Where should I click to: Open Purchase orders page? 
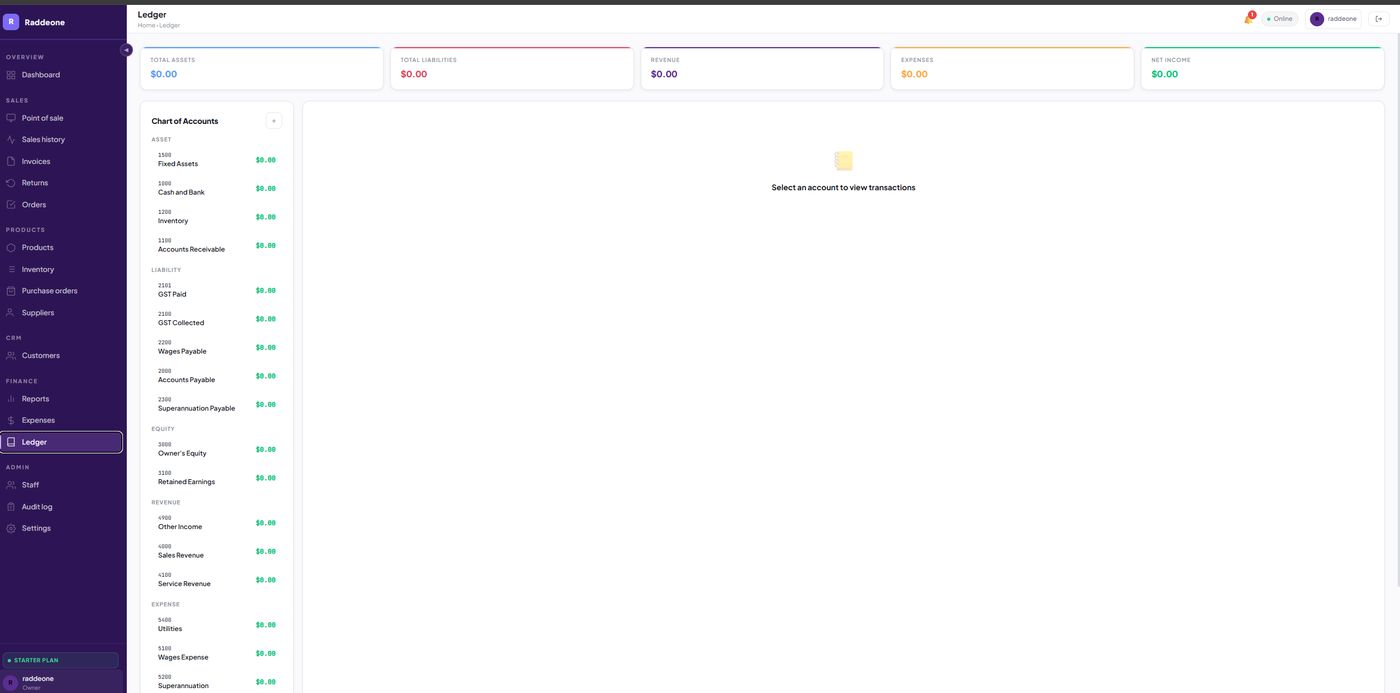63,291
